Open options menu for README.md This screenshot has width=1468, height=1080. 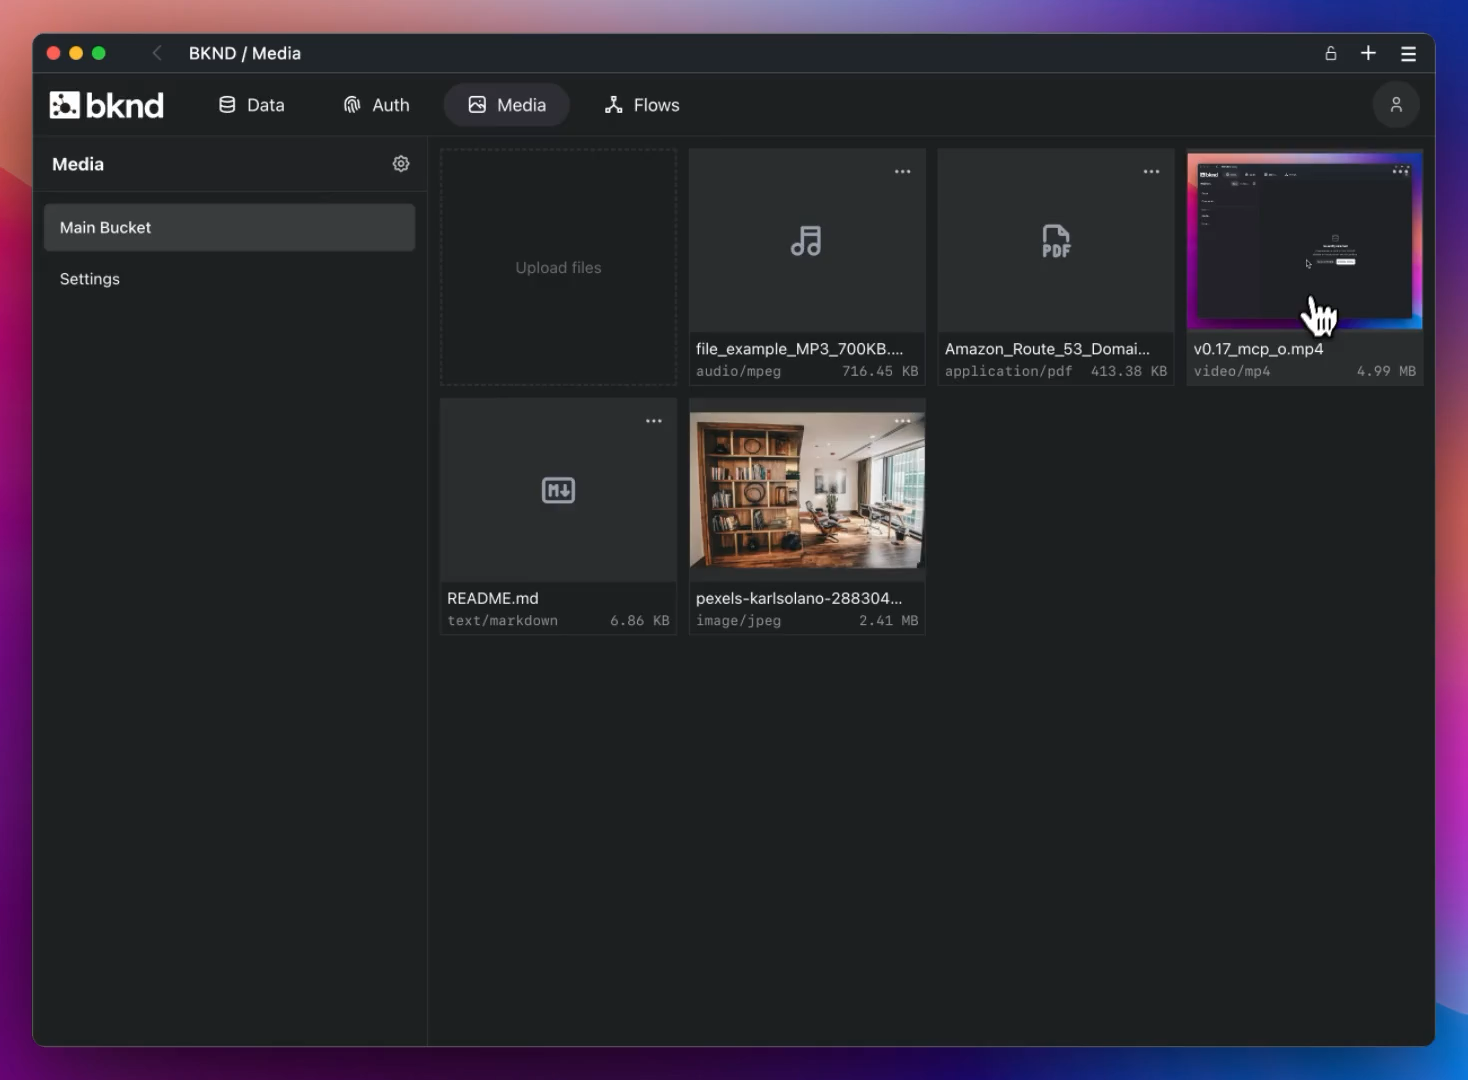pyautogui.click(x=654, y=421)
